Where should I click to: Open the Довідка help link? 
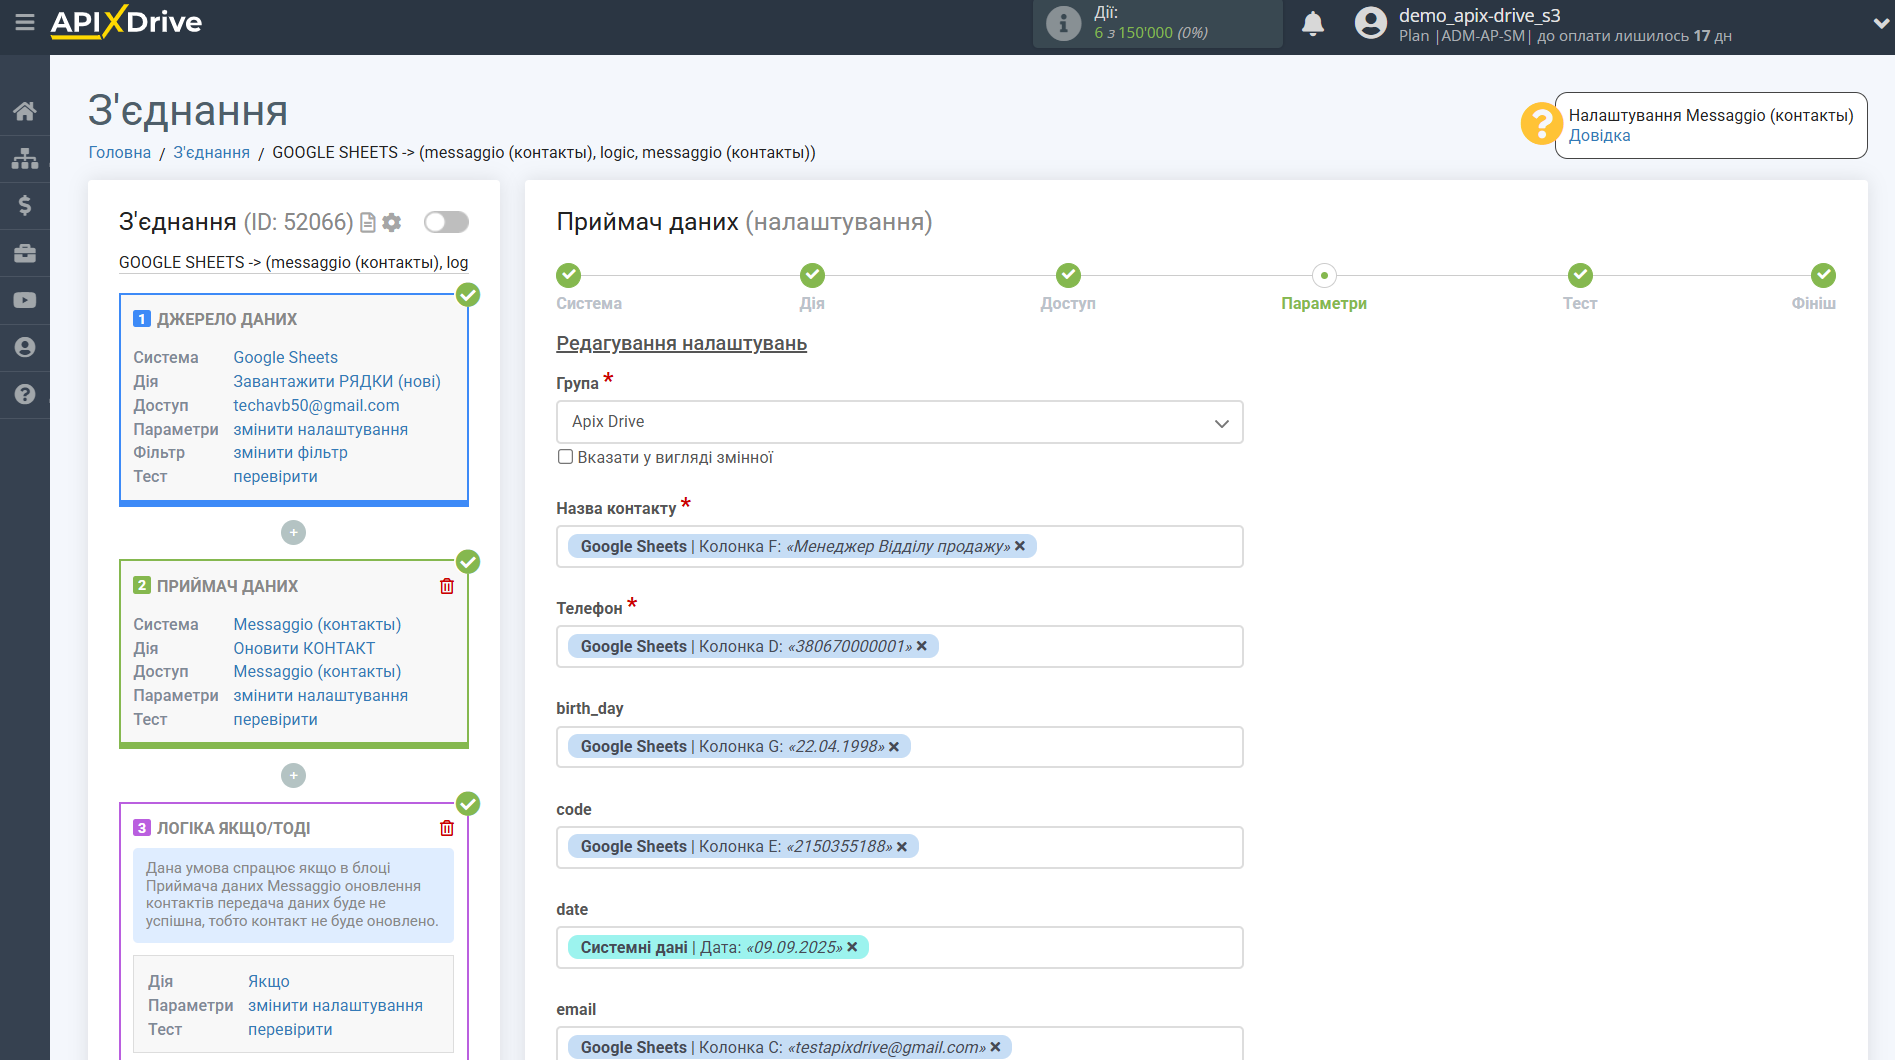[1599, 136]
